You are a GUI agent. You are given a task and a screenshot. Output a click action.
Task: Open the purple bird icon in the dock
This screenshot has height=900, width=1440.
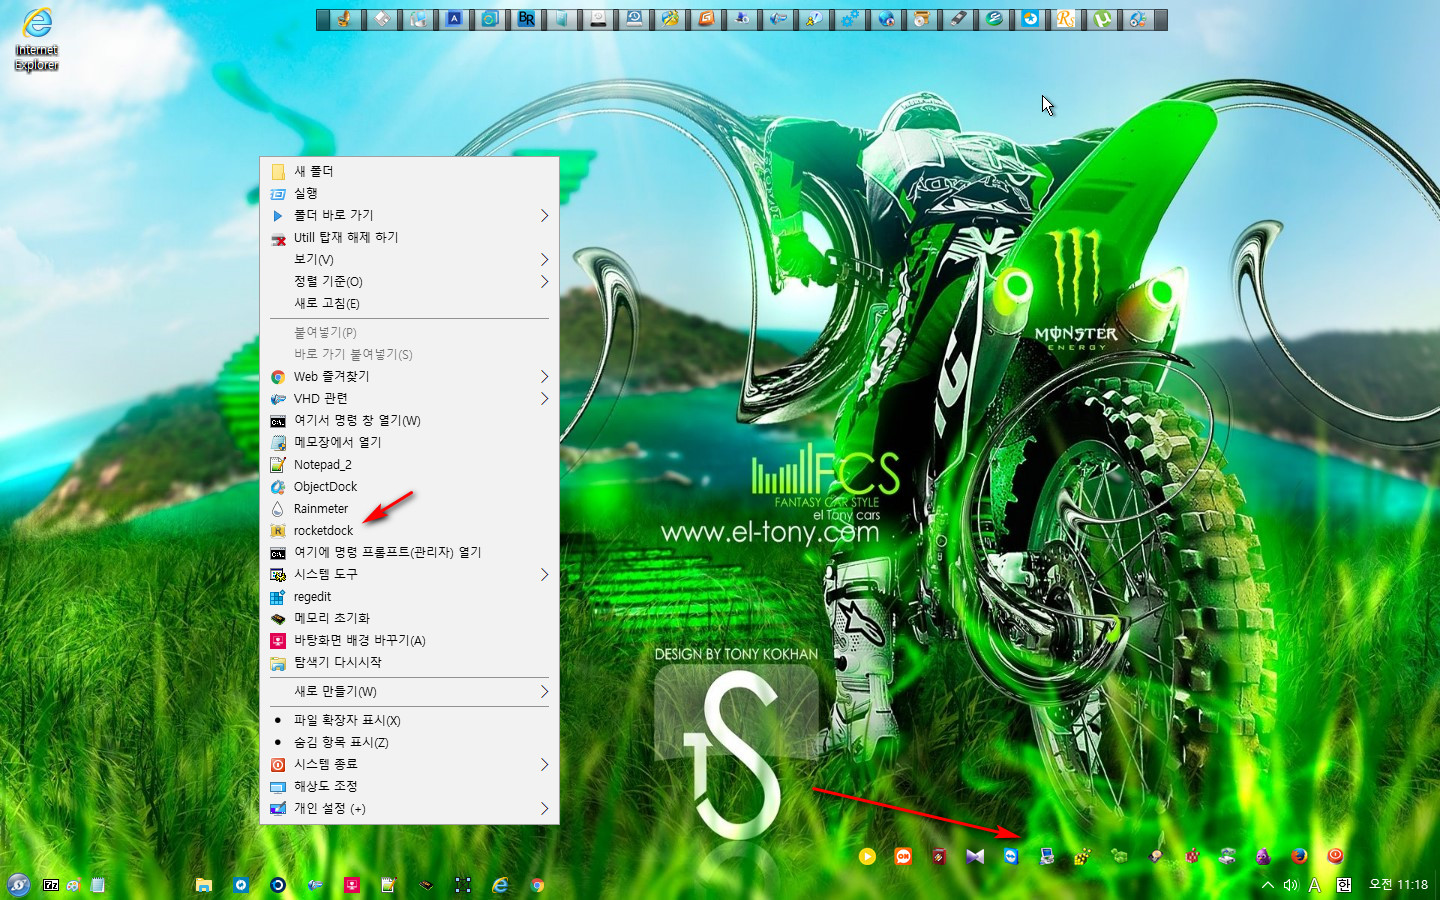pyautogui.click(x=1263, y=856)
